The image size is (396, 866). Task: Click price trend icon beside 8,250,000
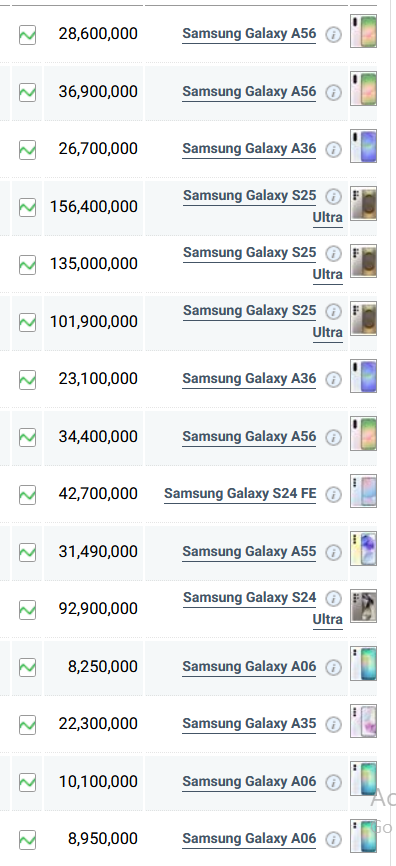[27, 667]
